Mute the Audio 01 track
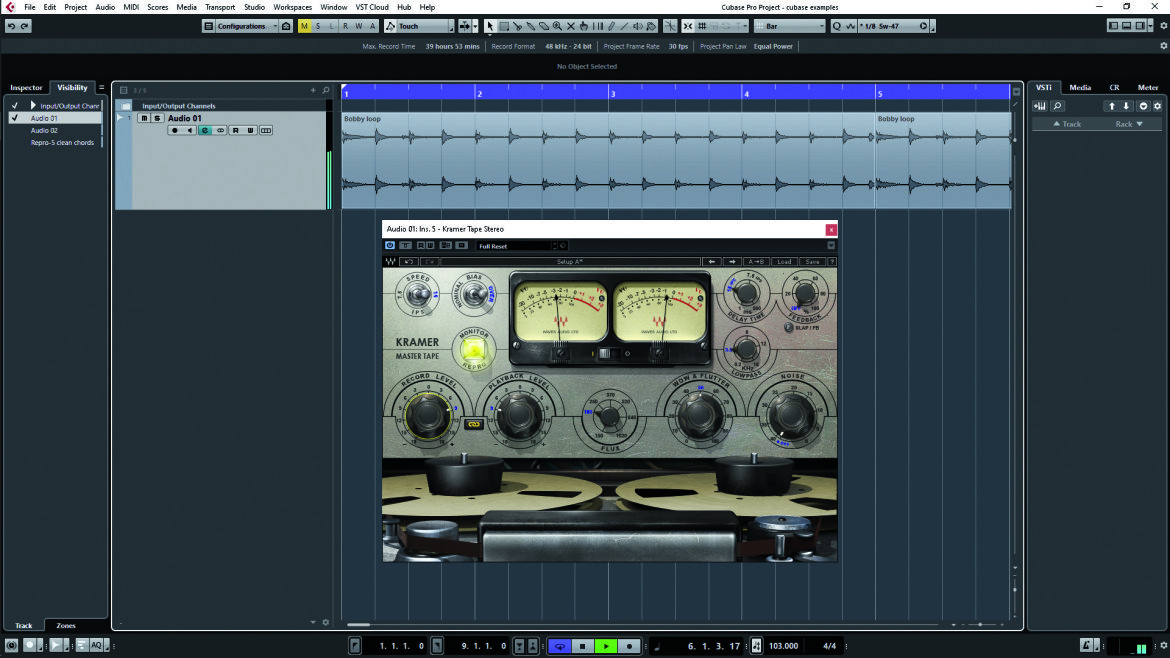Screen dimensions: 1170x658 (x=144, y=118)
